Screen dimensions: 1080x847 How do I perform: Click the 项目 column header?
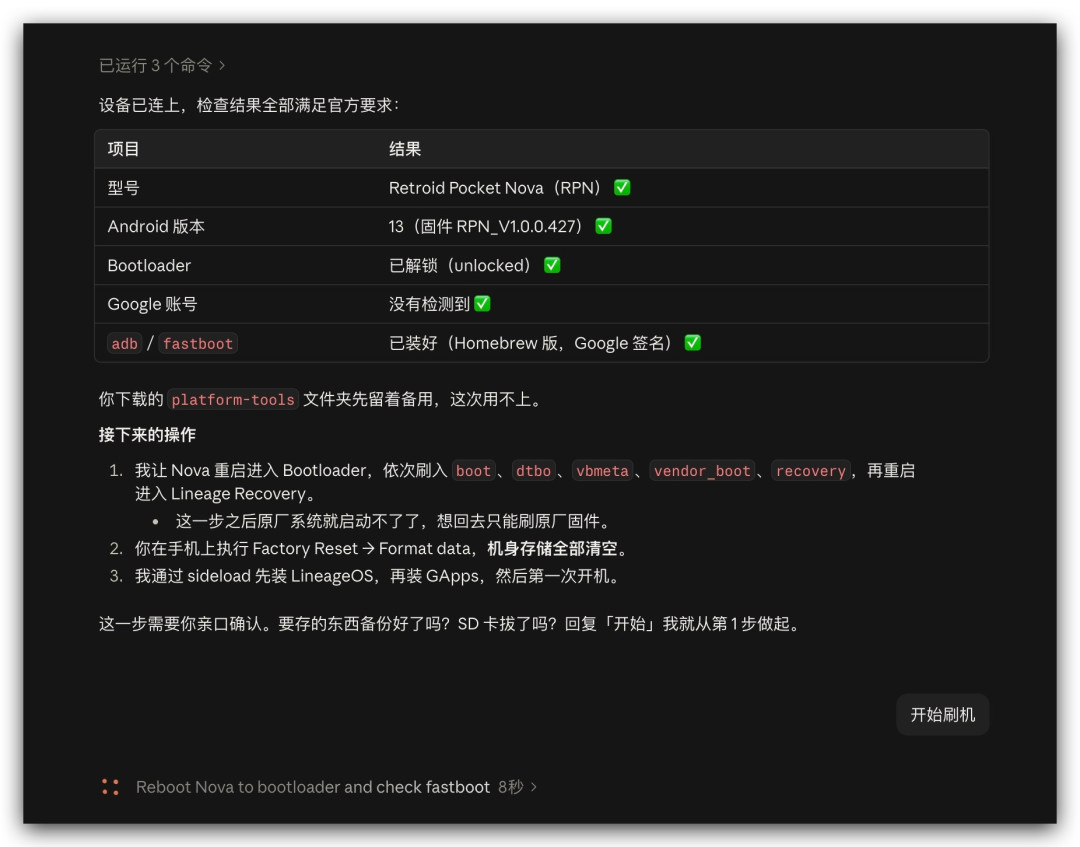point(123,149)
